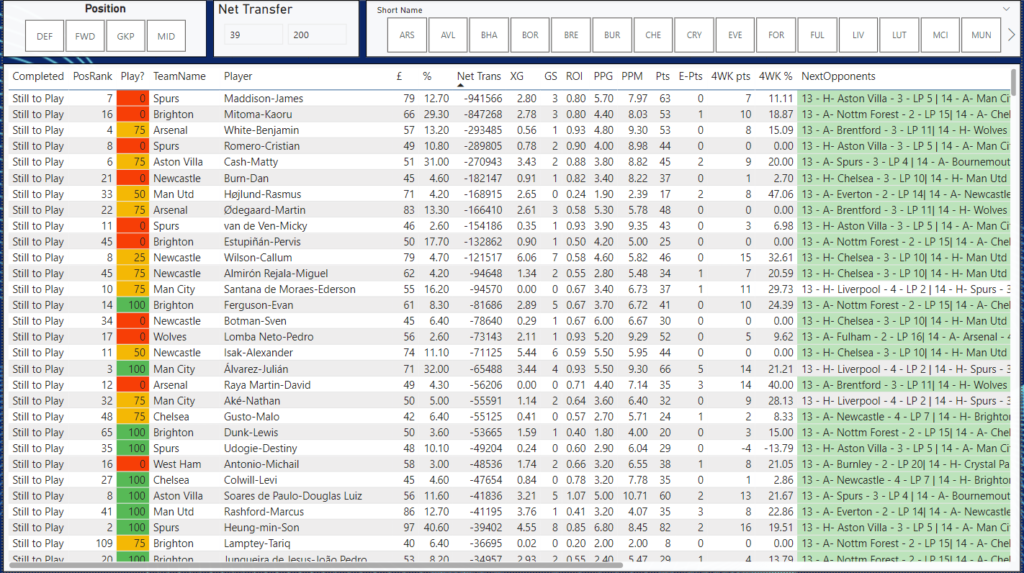Filter by AVL short name
Viewport: 1024px width, 573px height.
448,35
